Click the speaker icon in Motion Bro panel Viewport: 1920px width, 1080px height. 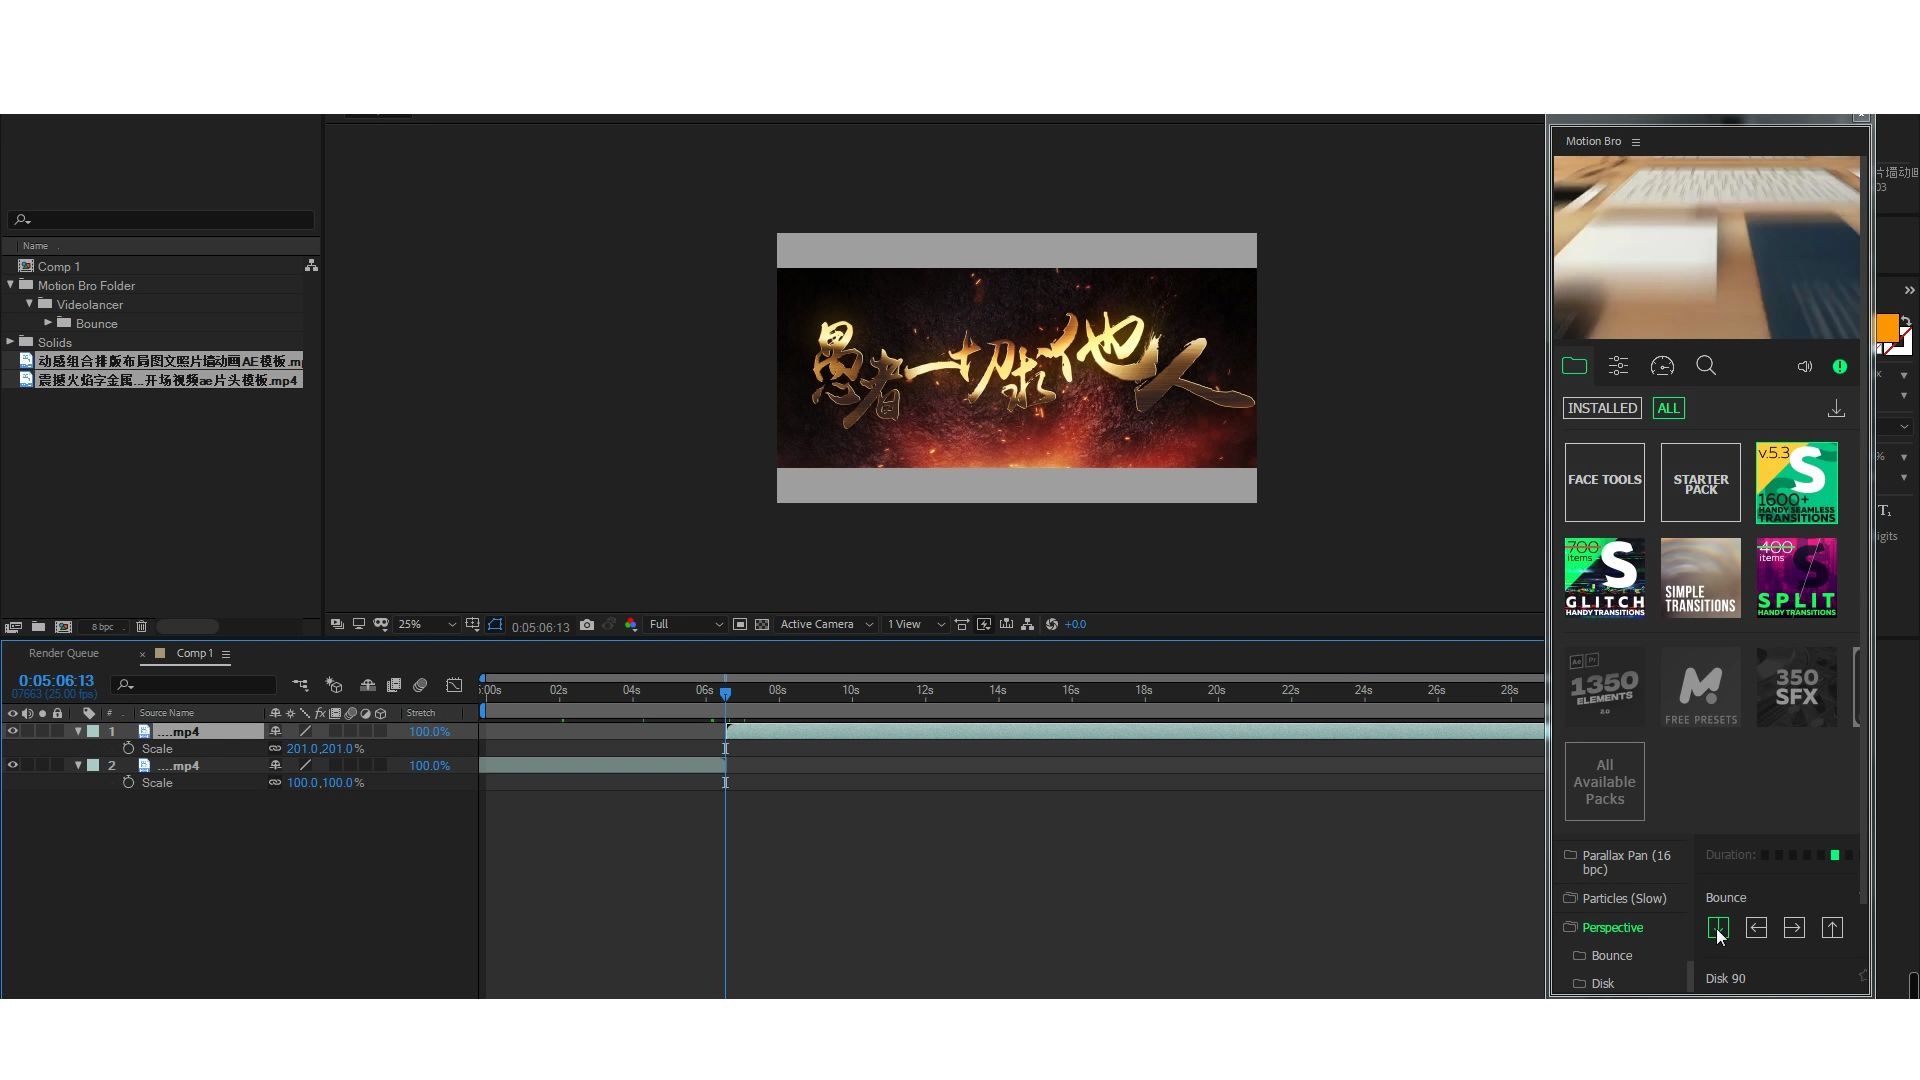point(1805,366)
